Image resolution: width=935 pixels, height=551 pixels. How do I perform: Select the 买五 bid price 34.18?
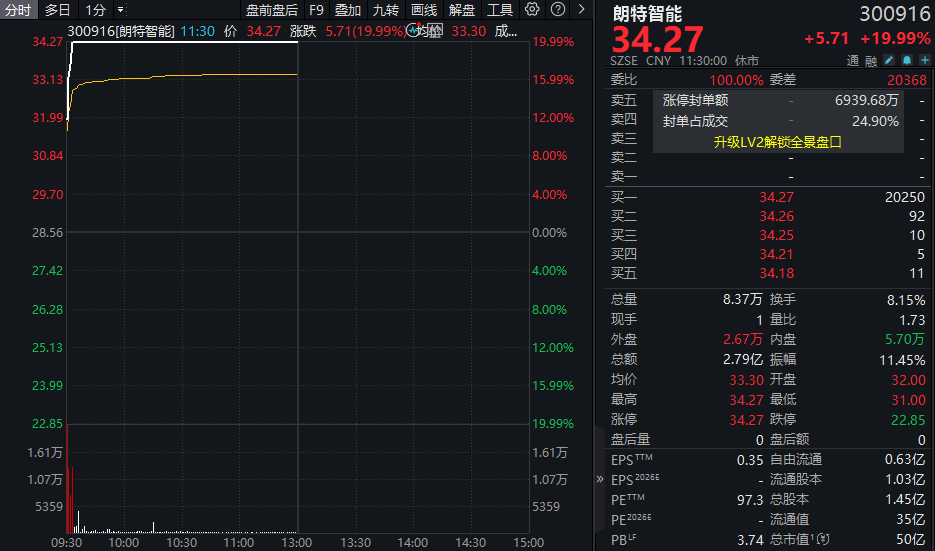pyautogui.click(x=776, y=273)
